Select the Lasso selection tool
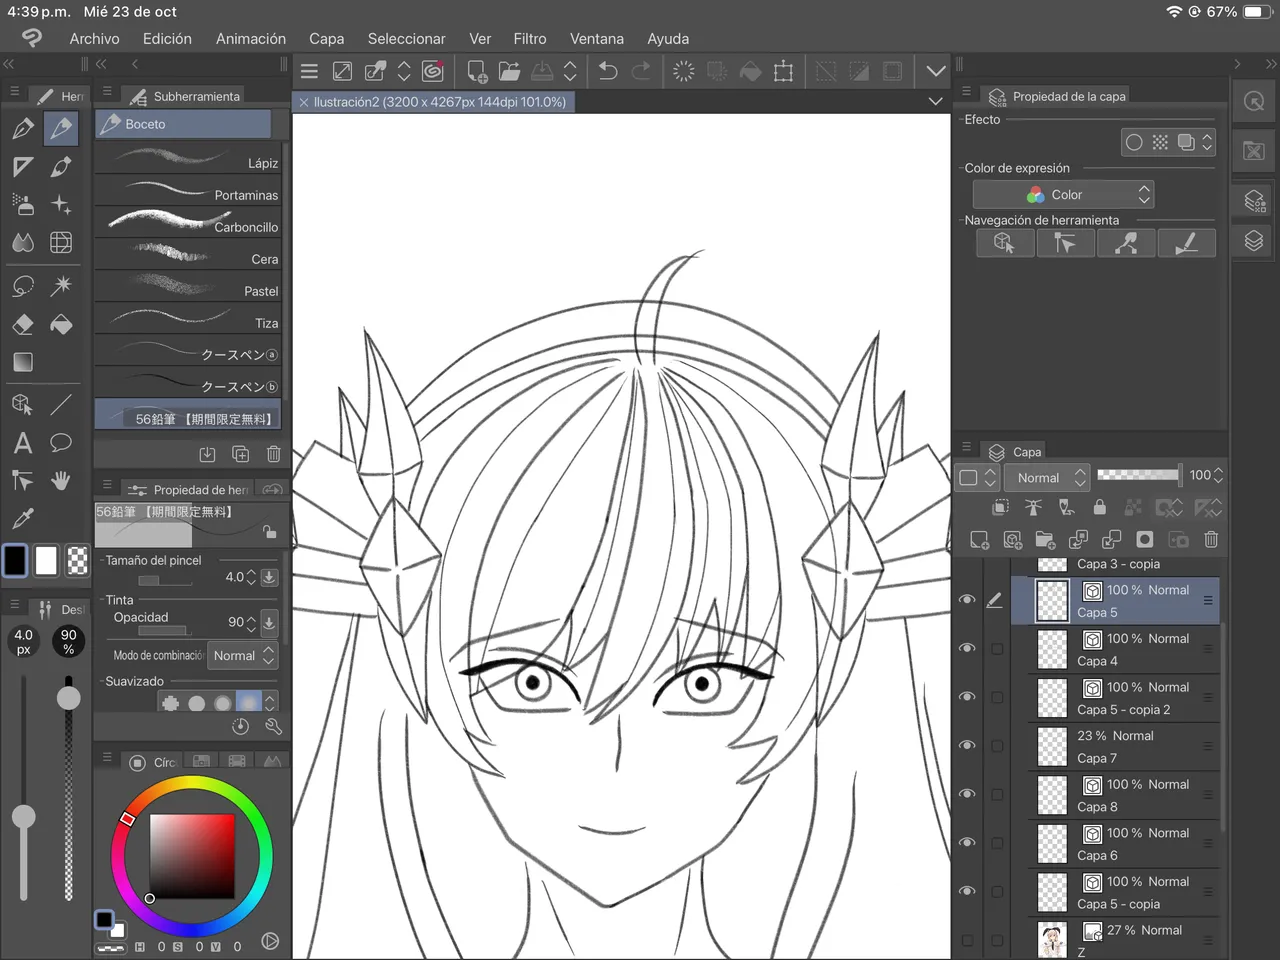The width and height of the screenshot is (1280, 960). coord(23,286)
